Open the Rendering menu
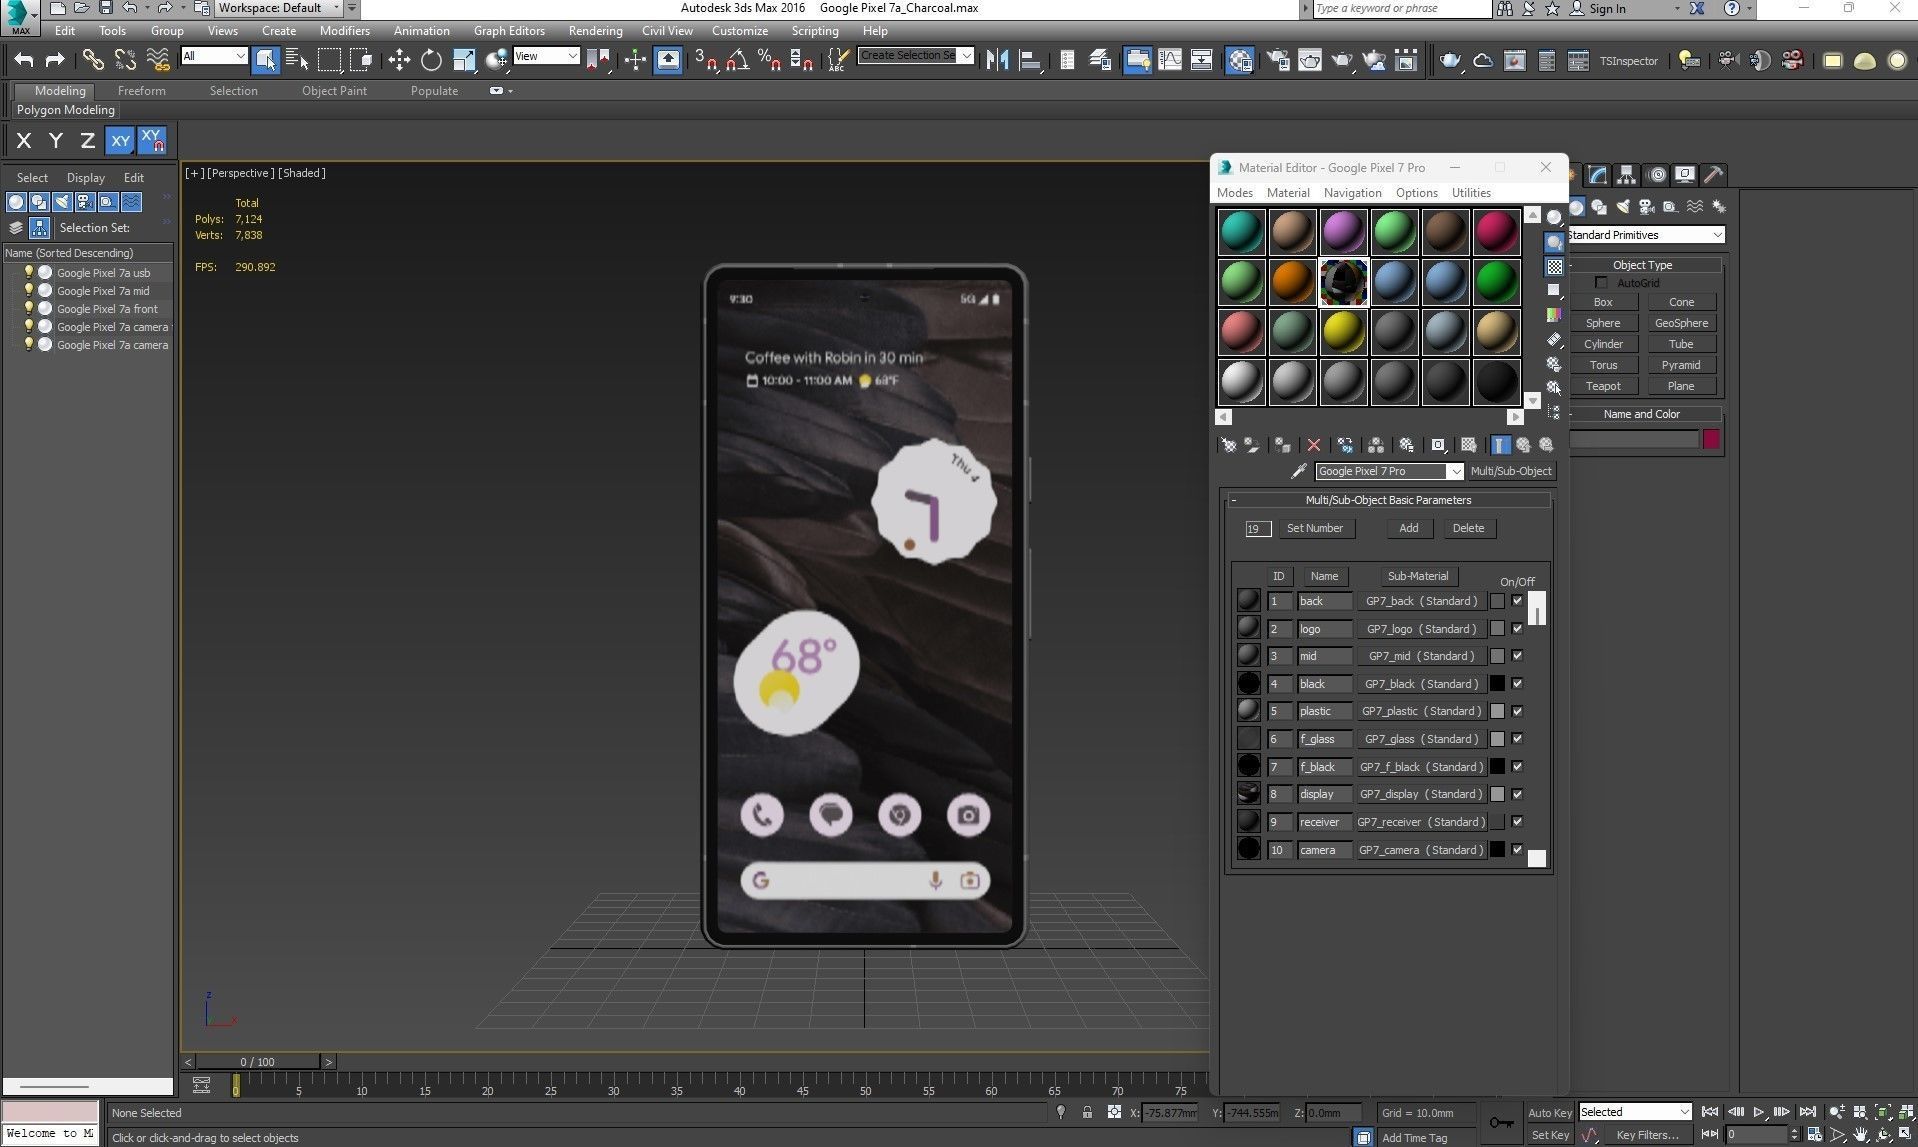The width and height of the screenshot is (1918, 1147). tap(595, 31)
